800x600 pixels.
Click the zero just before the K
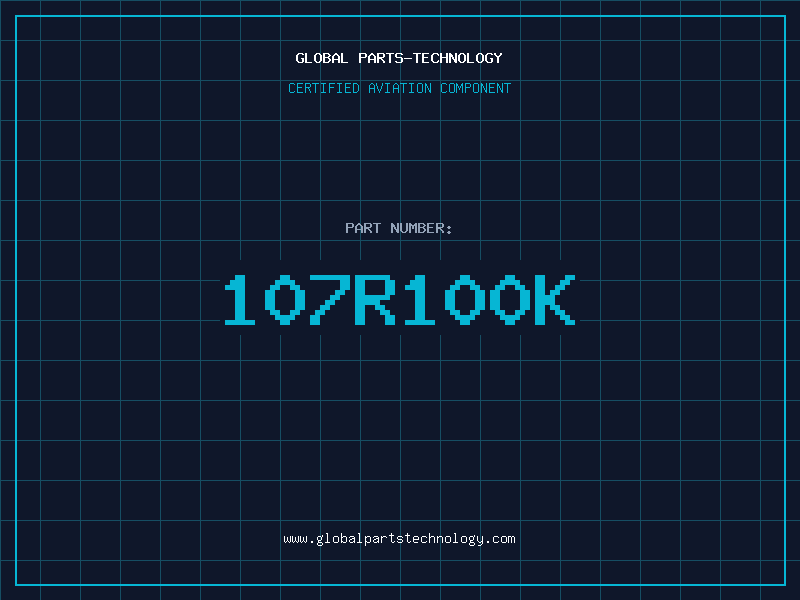pyautogui.click(x=508, y=300)
